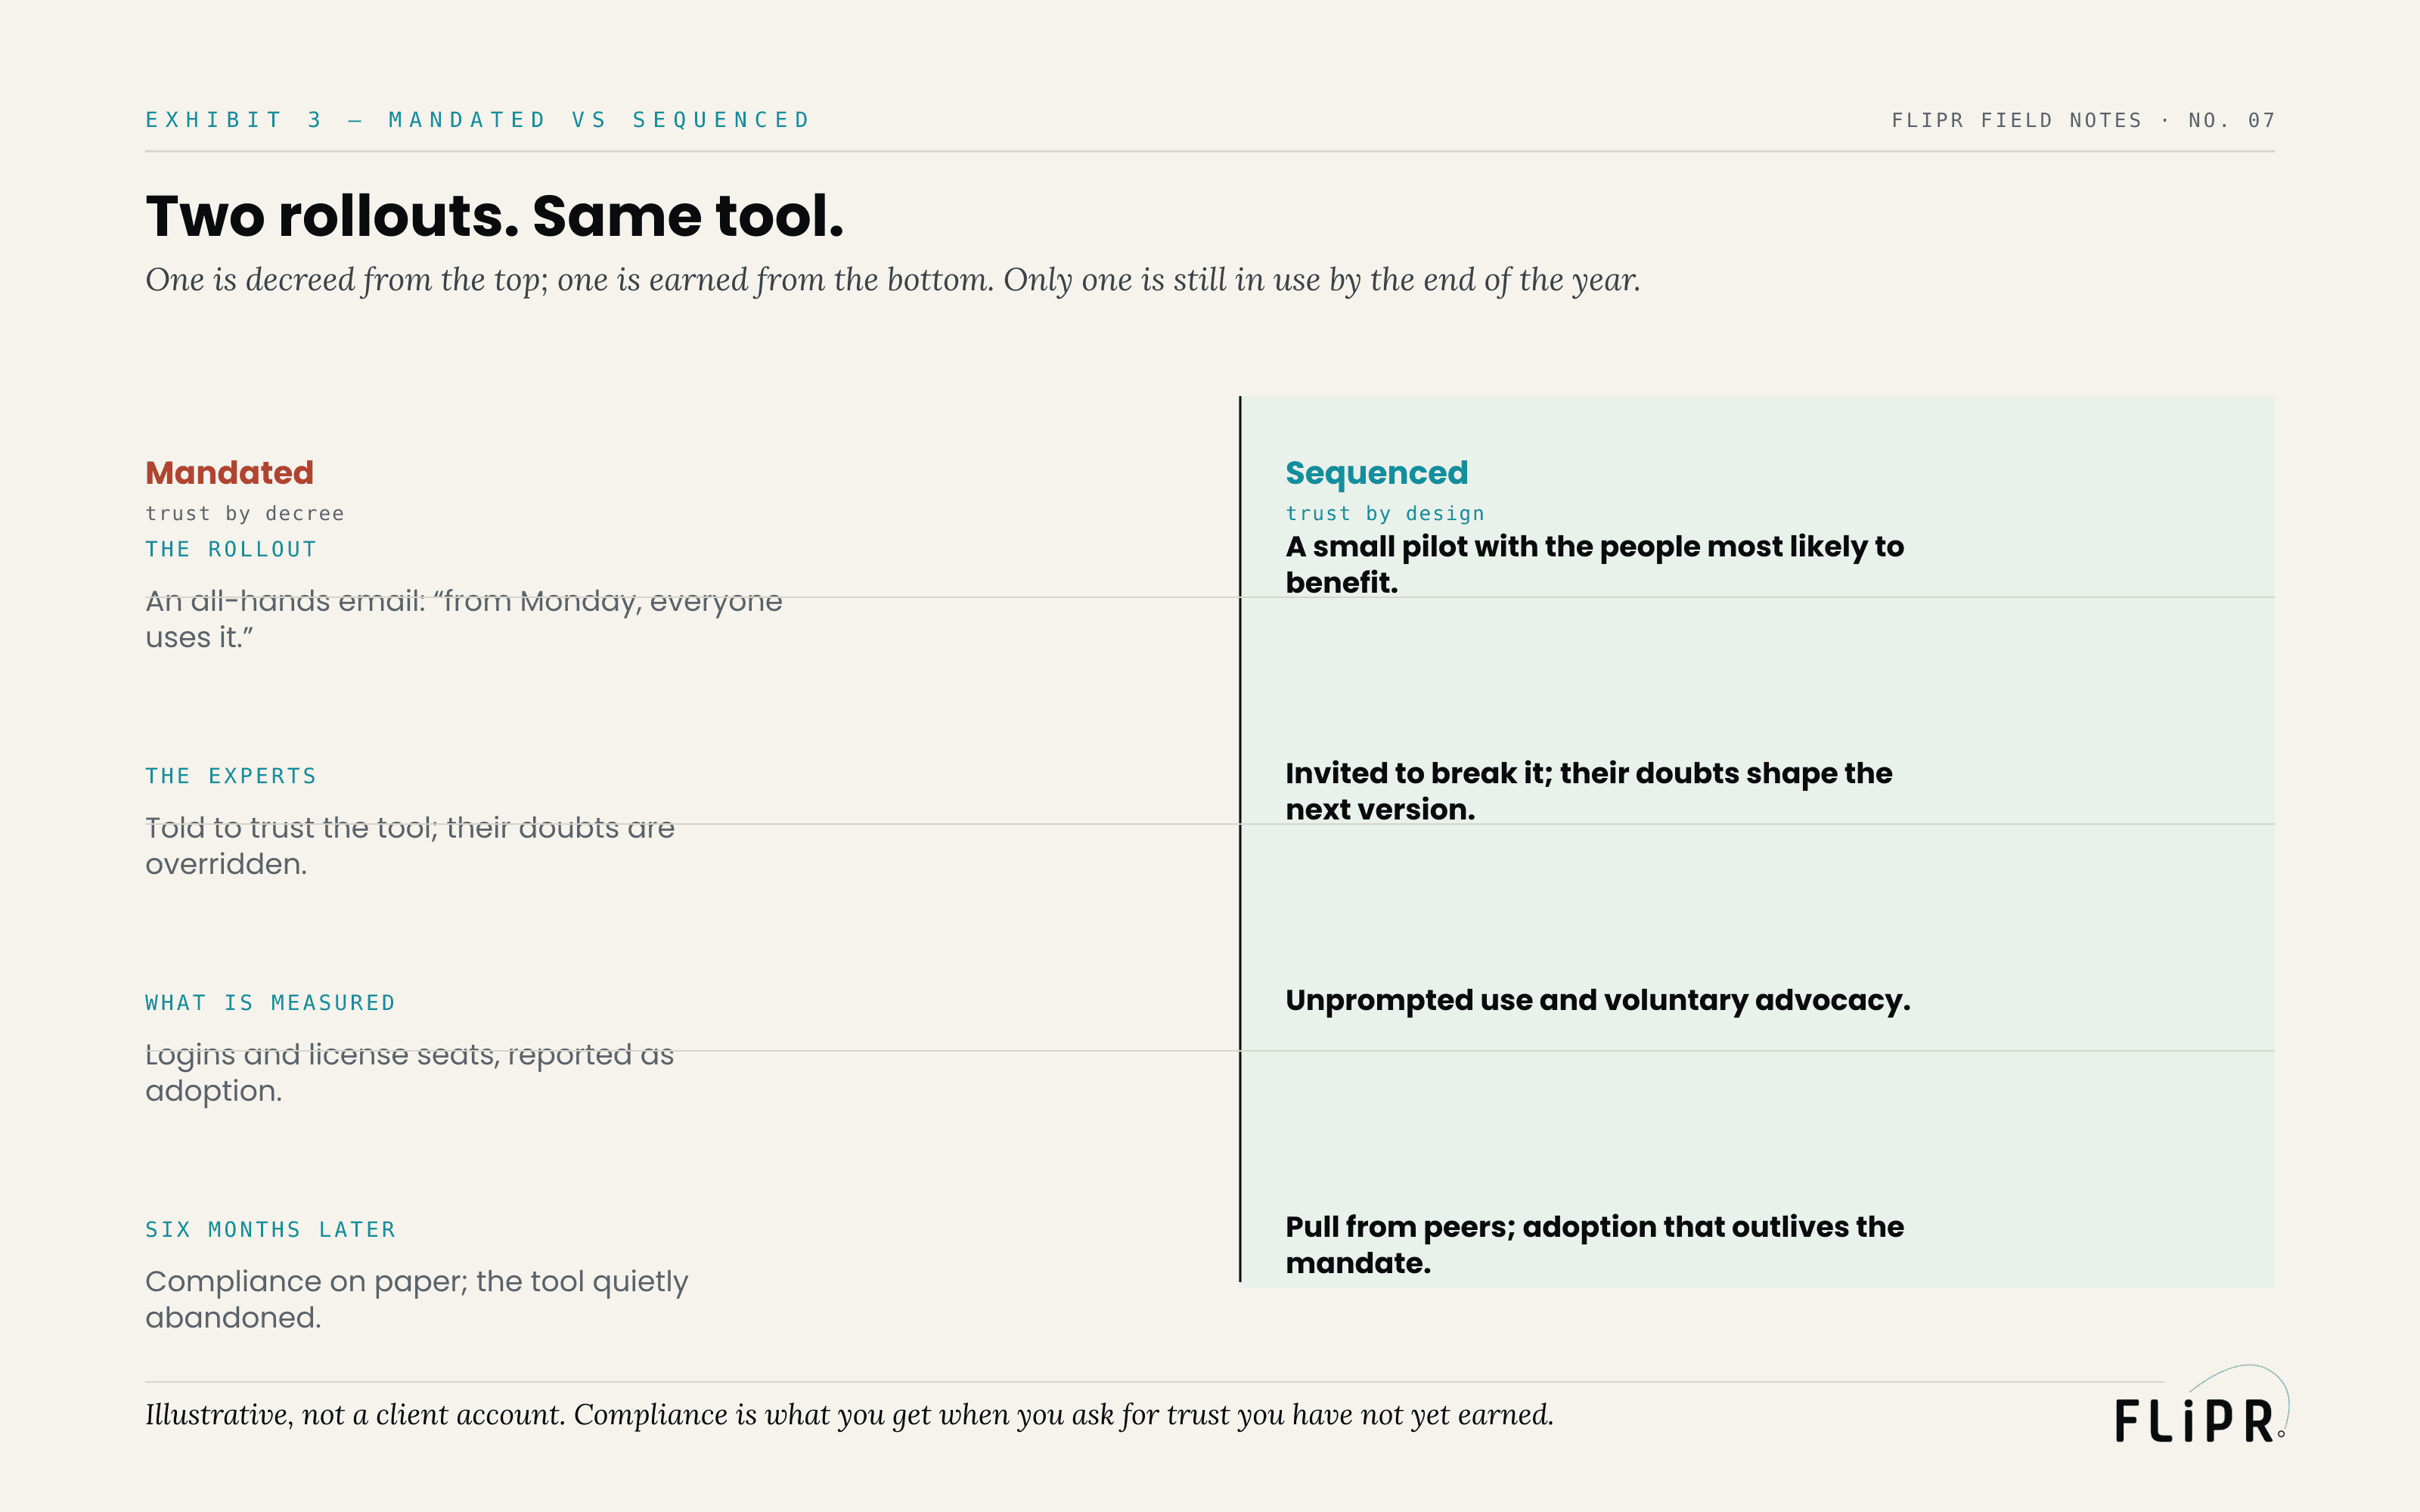Select the WHAT IS MEASURED row label

tap(270, 1003)
